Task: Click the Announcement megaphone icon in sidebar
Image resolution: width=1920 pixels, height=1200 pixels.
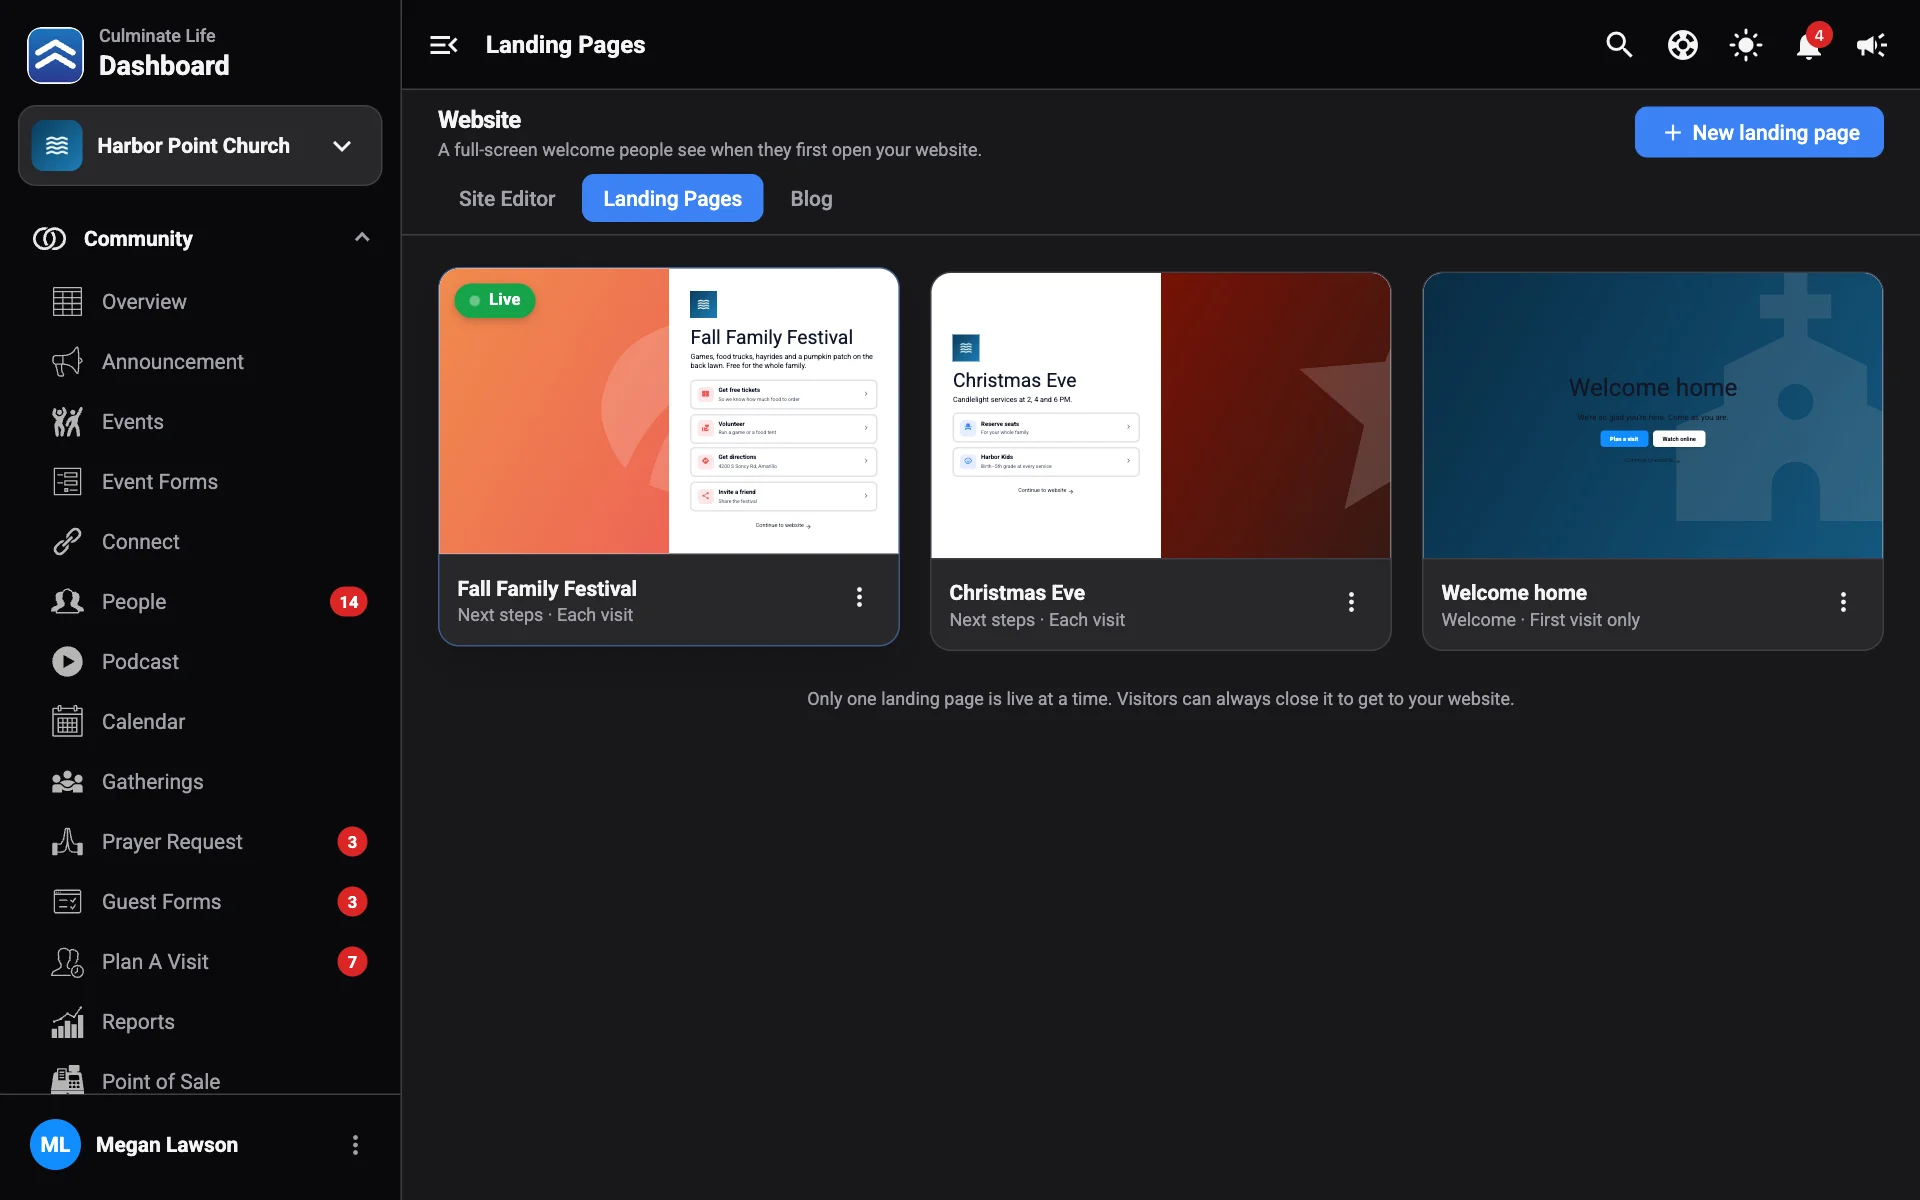Action: point(67,362)
